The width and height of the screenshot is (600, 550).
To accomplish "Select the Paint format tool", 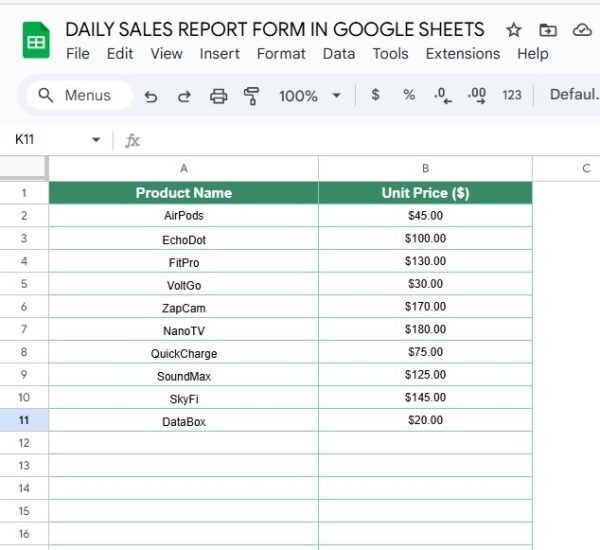I will (251, 96).
